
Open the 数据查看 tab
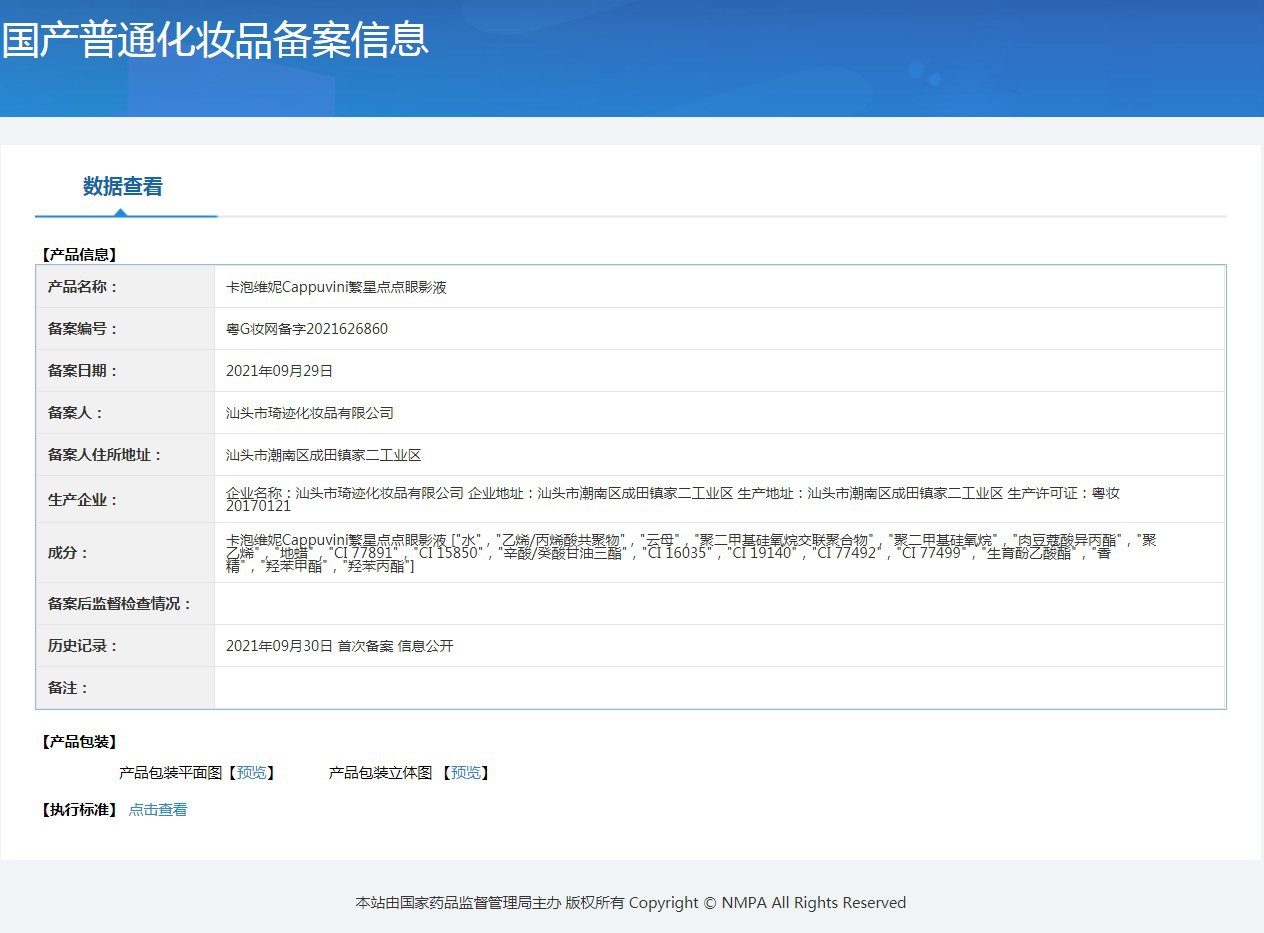123,187
